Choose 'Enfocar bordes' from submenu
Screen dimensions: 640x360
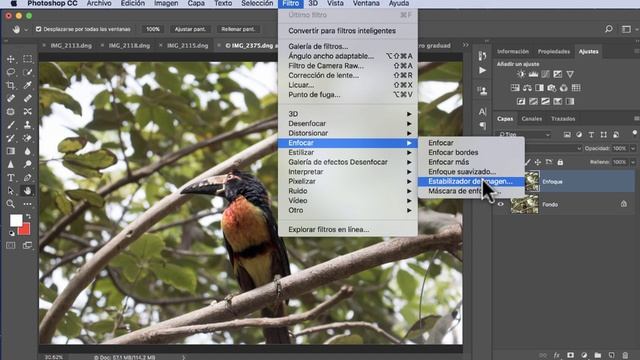click(471, 152)
